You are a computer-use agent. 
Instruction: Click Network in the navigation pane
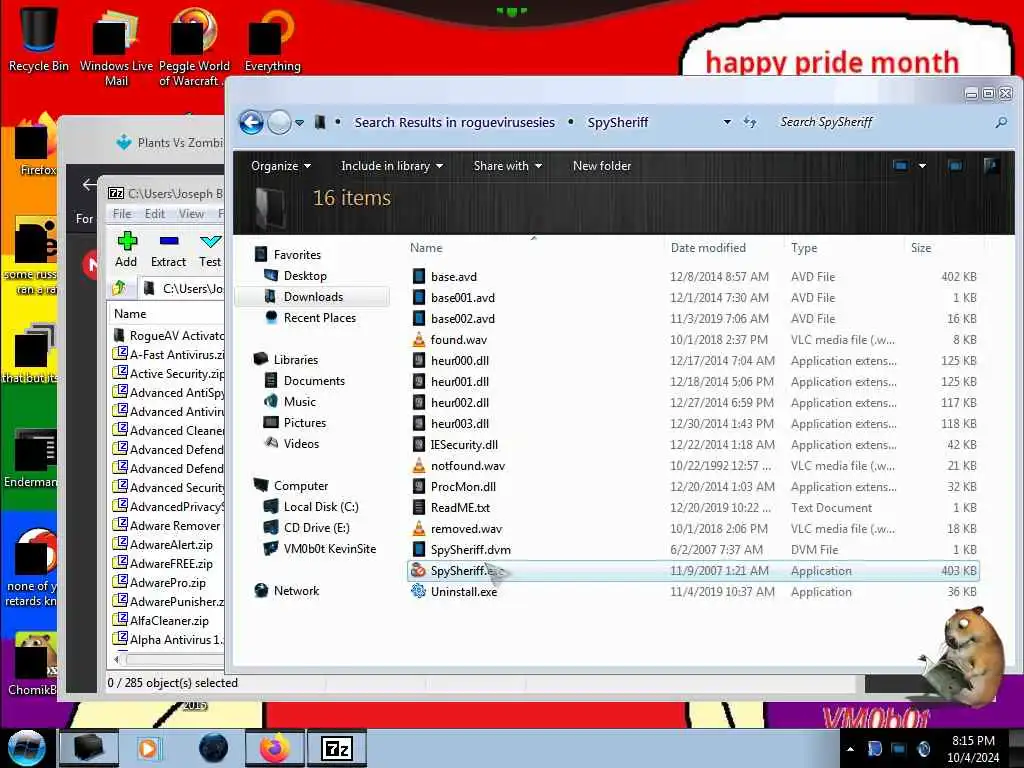[x=296, y=590]
